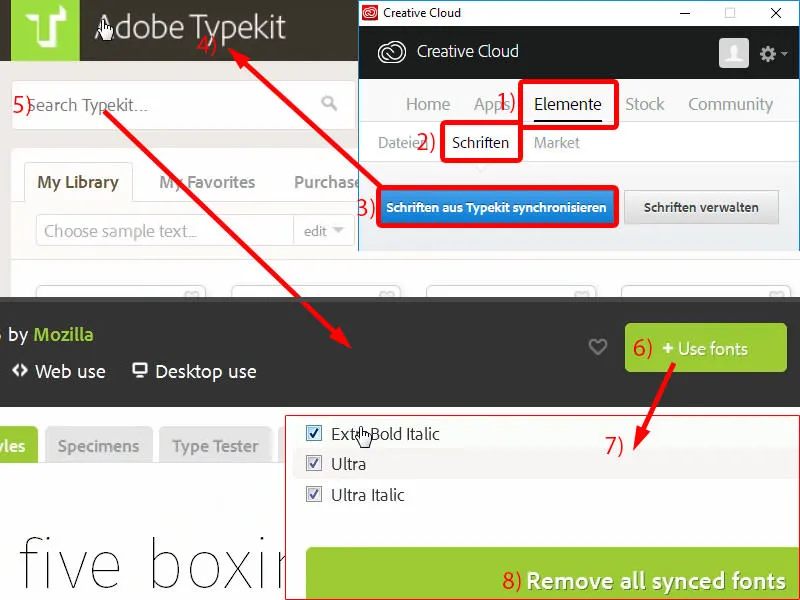
Task: Select the Elemente tab
Action: point(567,104)
